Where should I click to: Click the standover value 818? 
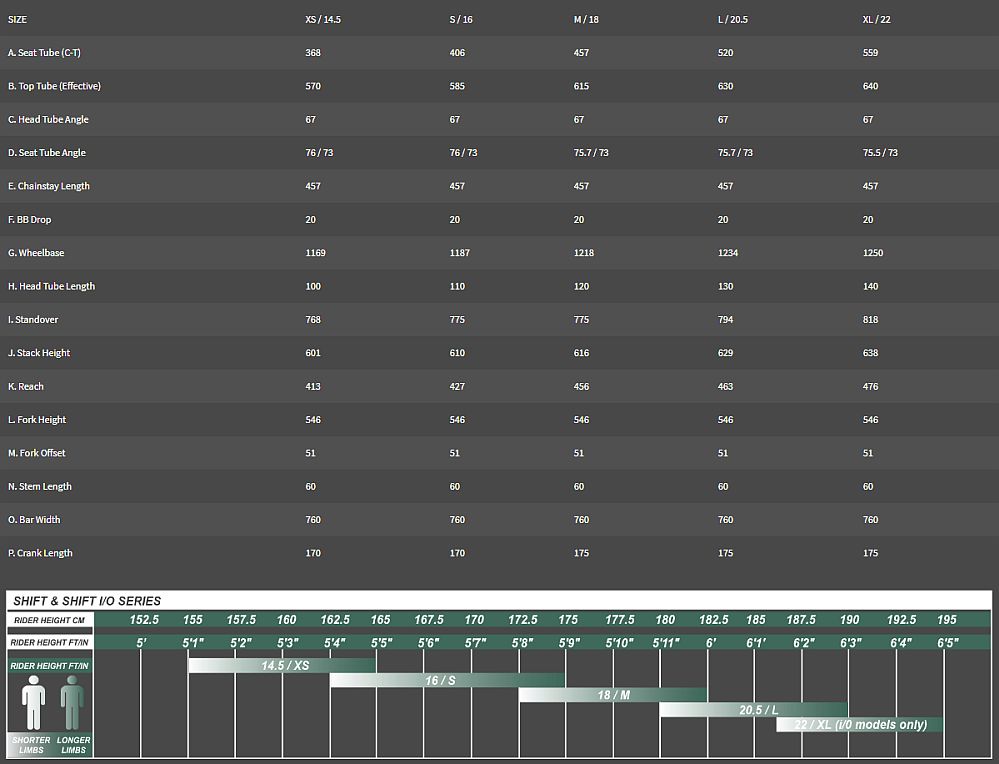(870, 319)
